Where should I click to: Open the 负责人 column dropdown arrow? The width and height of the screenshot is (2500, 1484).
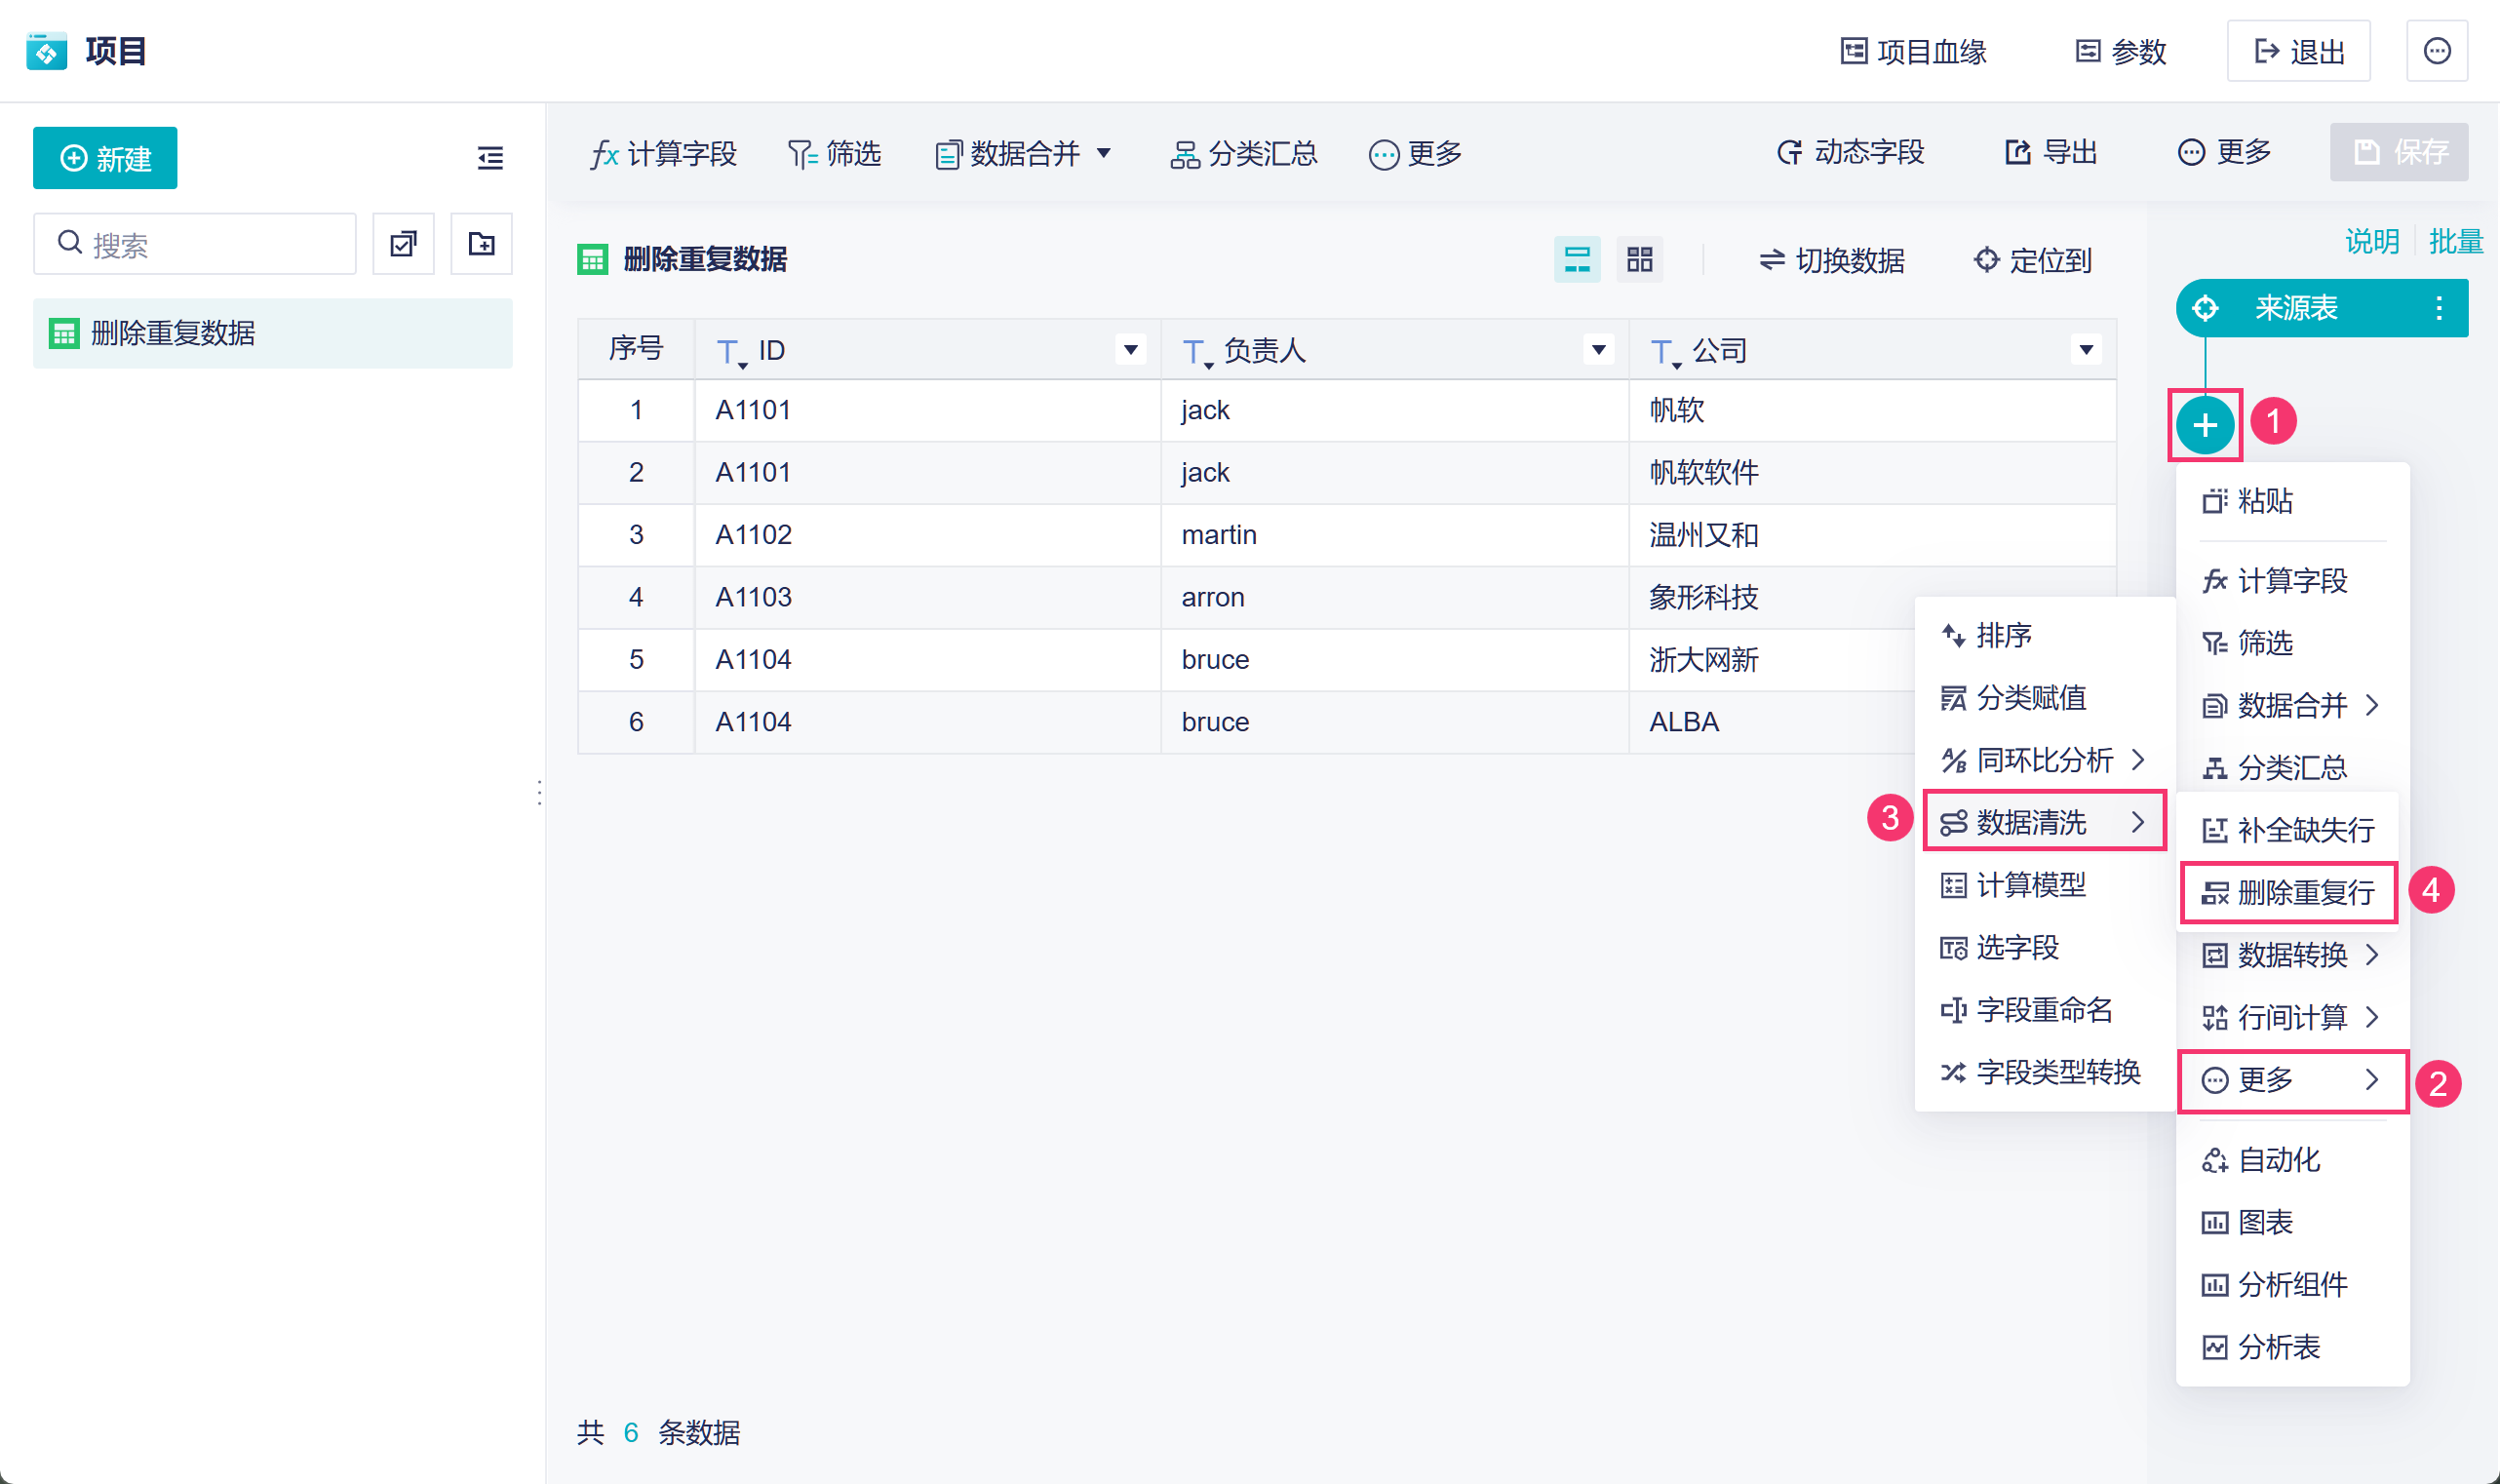click(1598, 349)
